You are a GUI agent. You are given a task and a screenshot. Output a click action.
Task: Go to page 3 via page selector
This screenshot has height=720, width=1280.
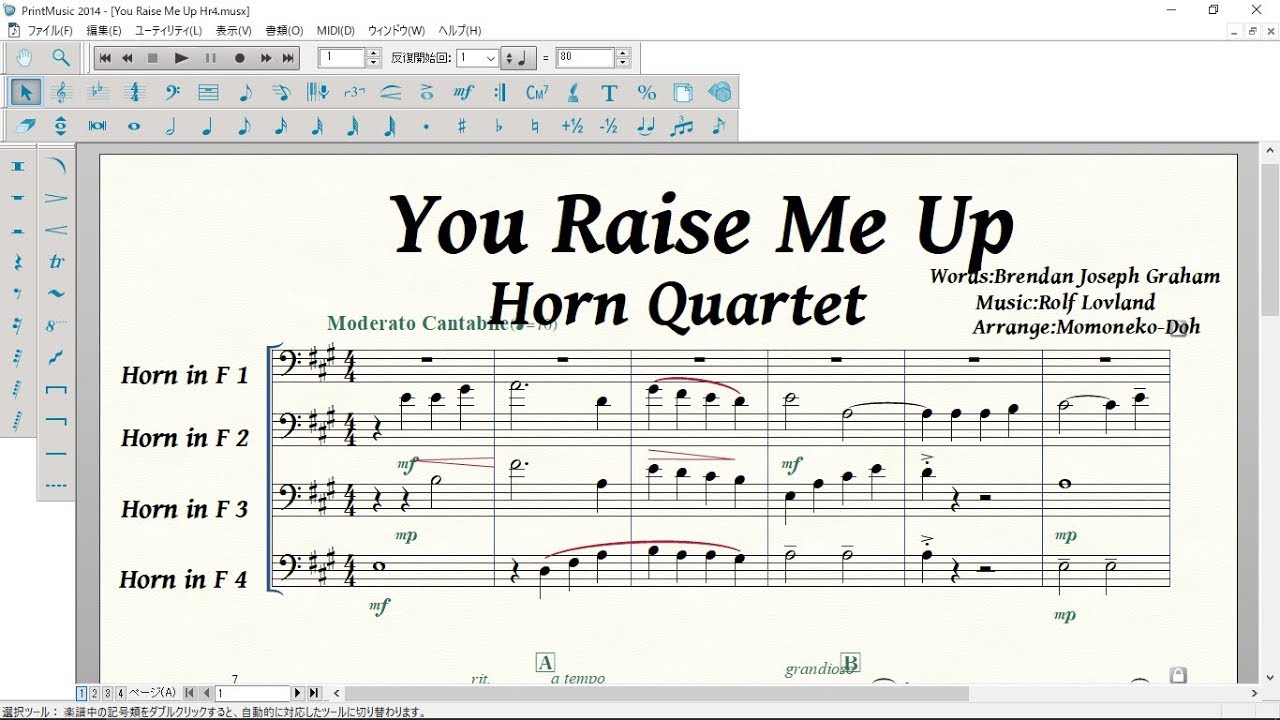(108, 693)
